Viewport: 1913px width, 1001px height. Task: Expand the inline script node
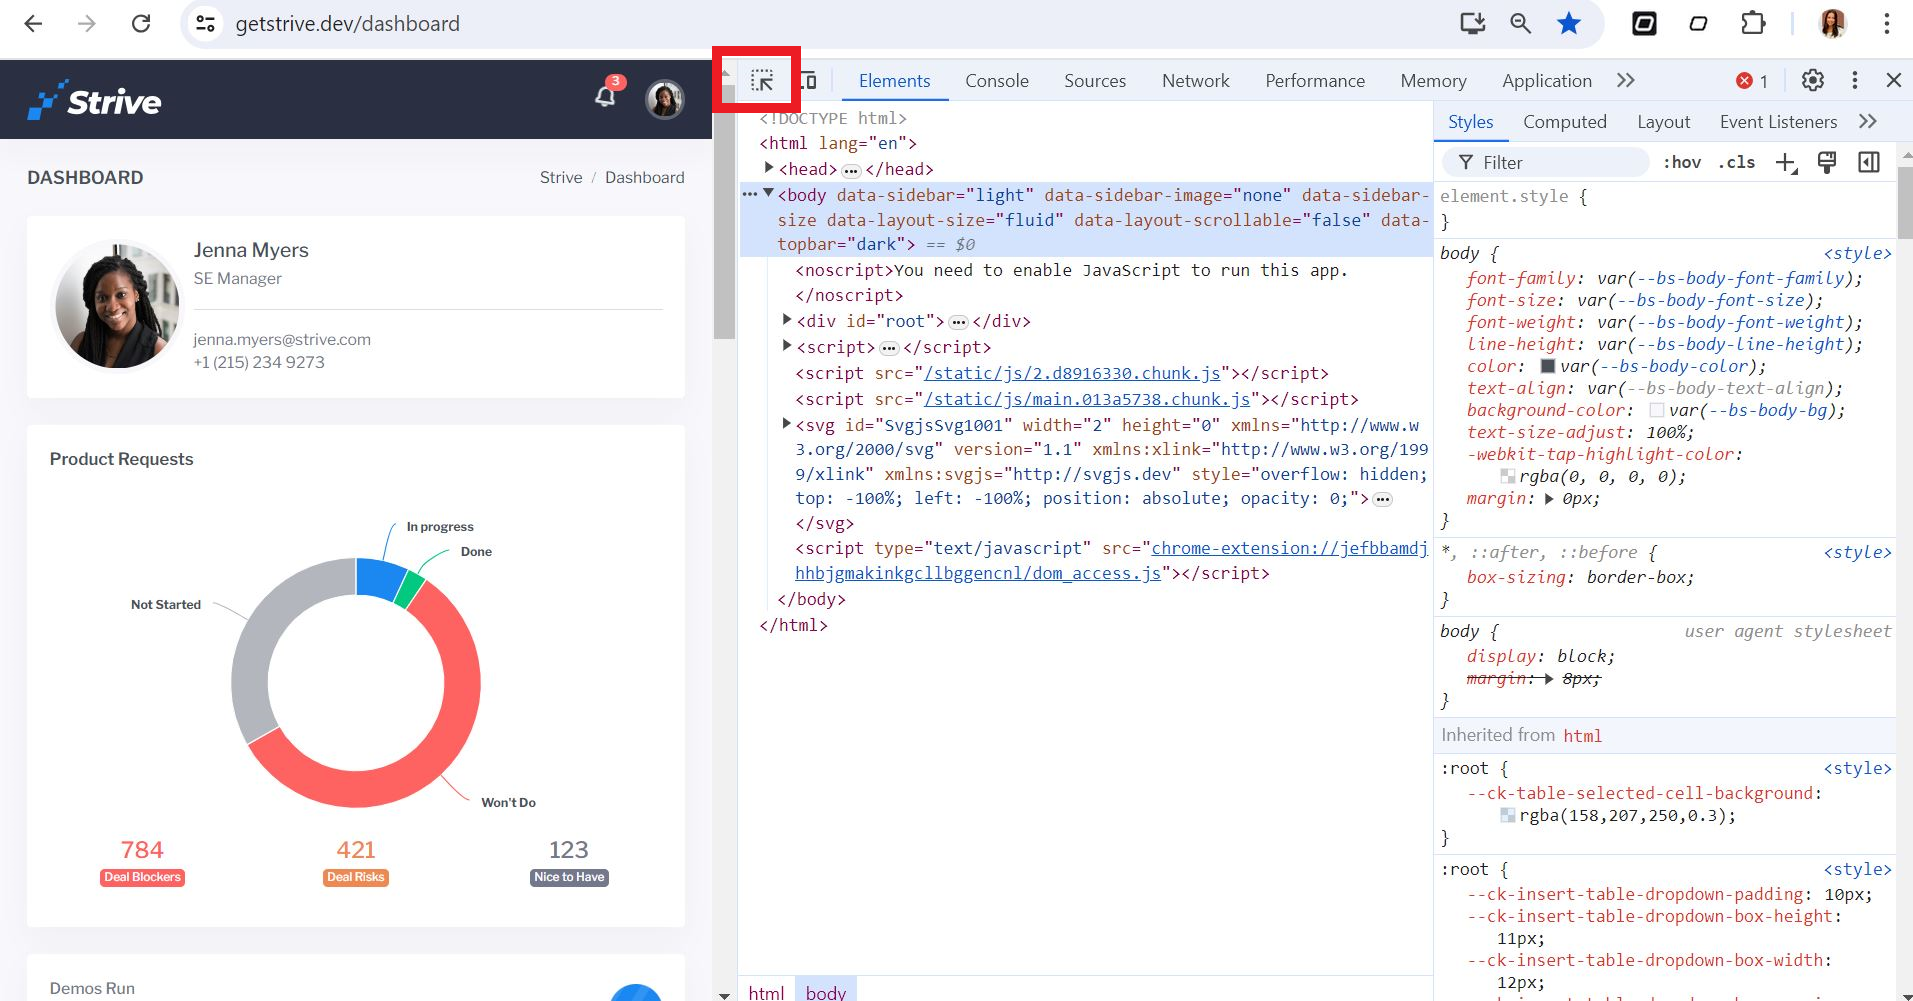[787, 346]
